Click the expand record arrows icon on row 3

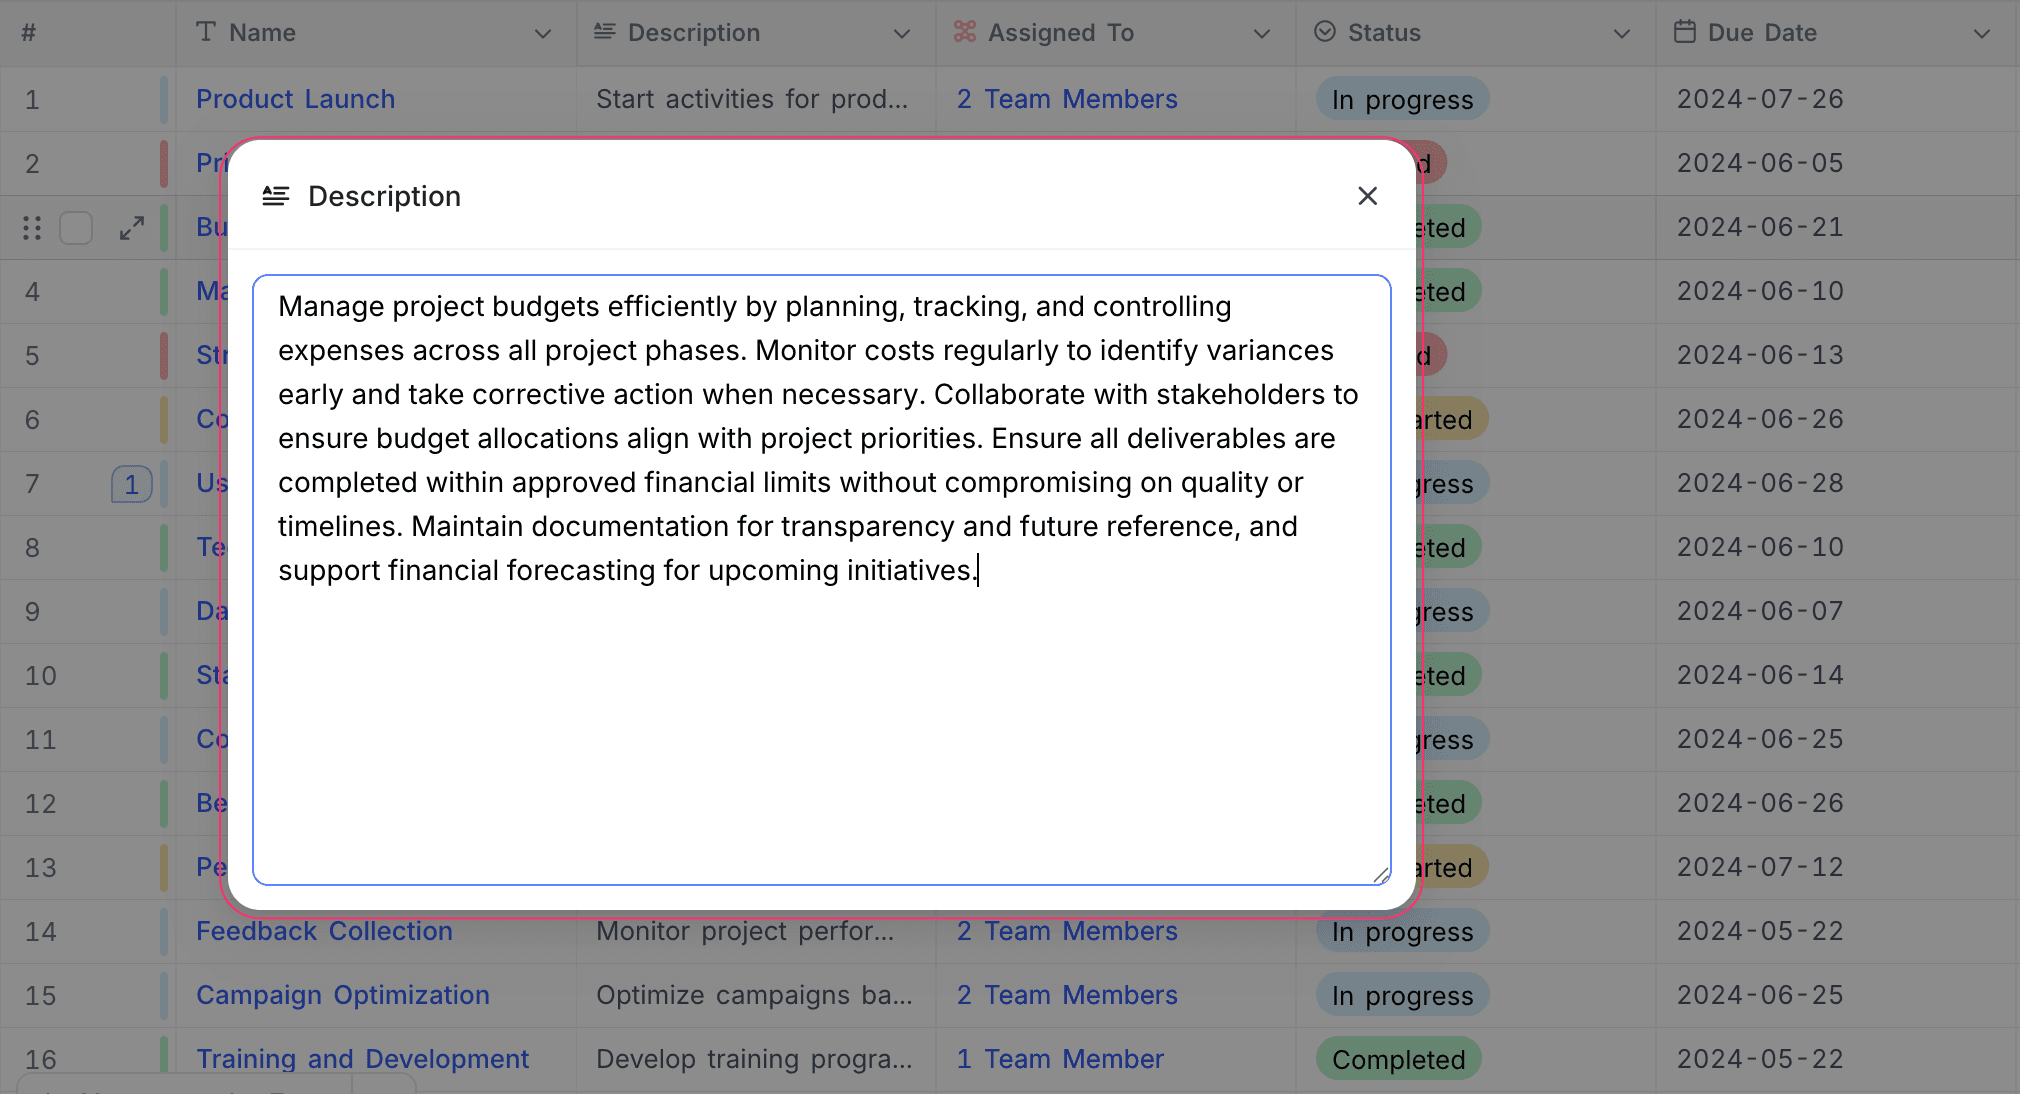(132, 228)
